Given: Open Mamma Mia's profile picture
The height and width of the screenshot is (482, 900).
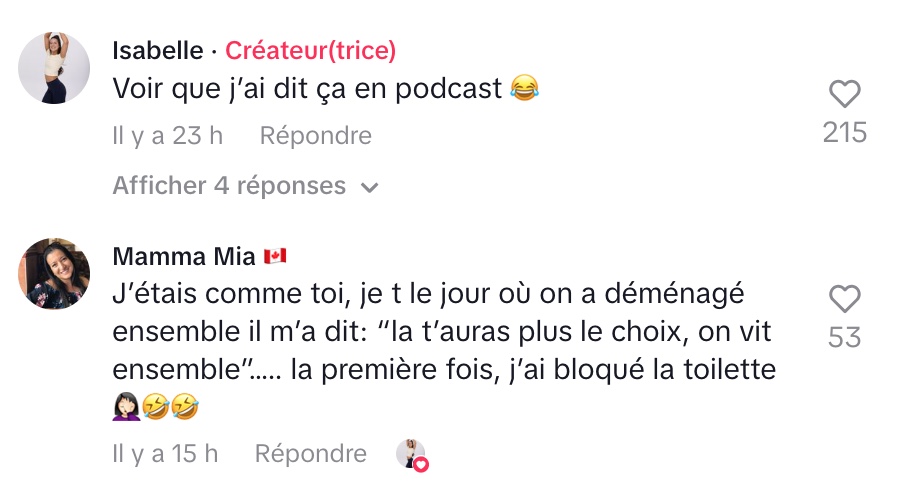Looking at the screenshot, I should click(x=54, y=273).
